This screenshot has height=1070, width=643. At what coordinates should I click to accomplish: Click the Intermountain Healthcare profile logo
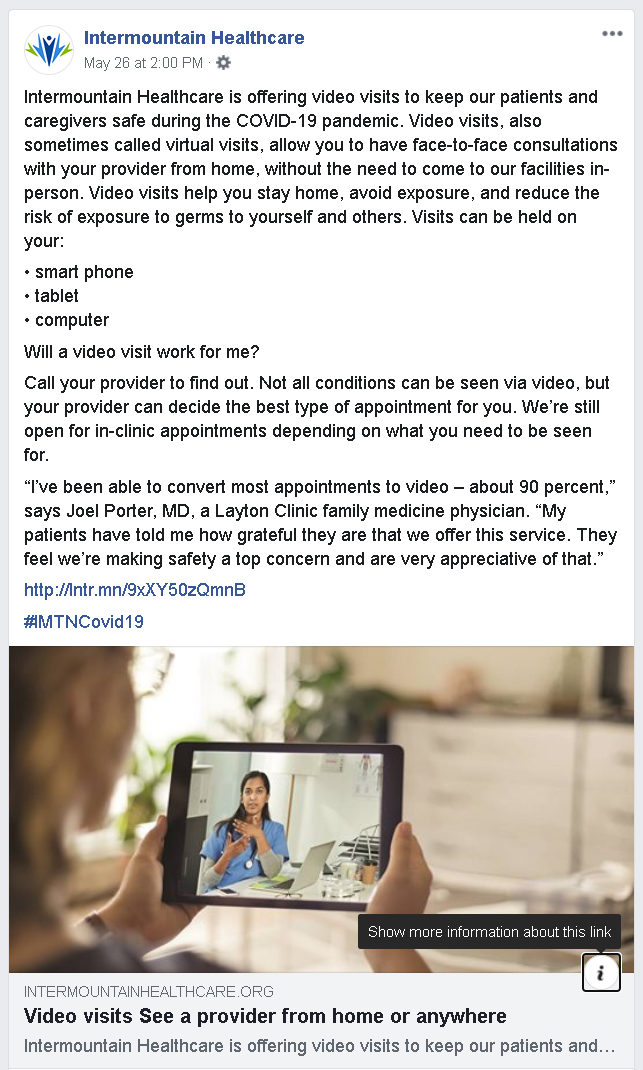[48, 50]
